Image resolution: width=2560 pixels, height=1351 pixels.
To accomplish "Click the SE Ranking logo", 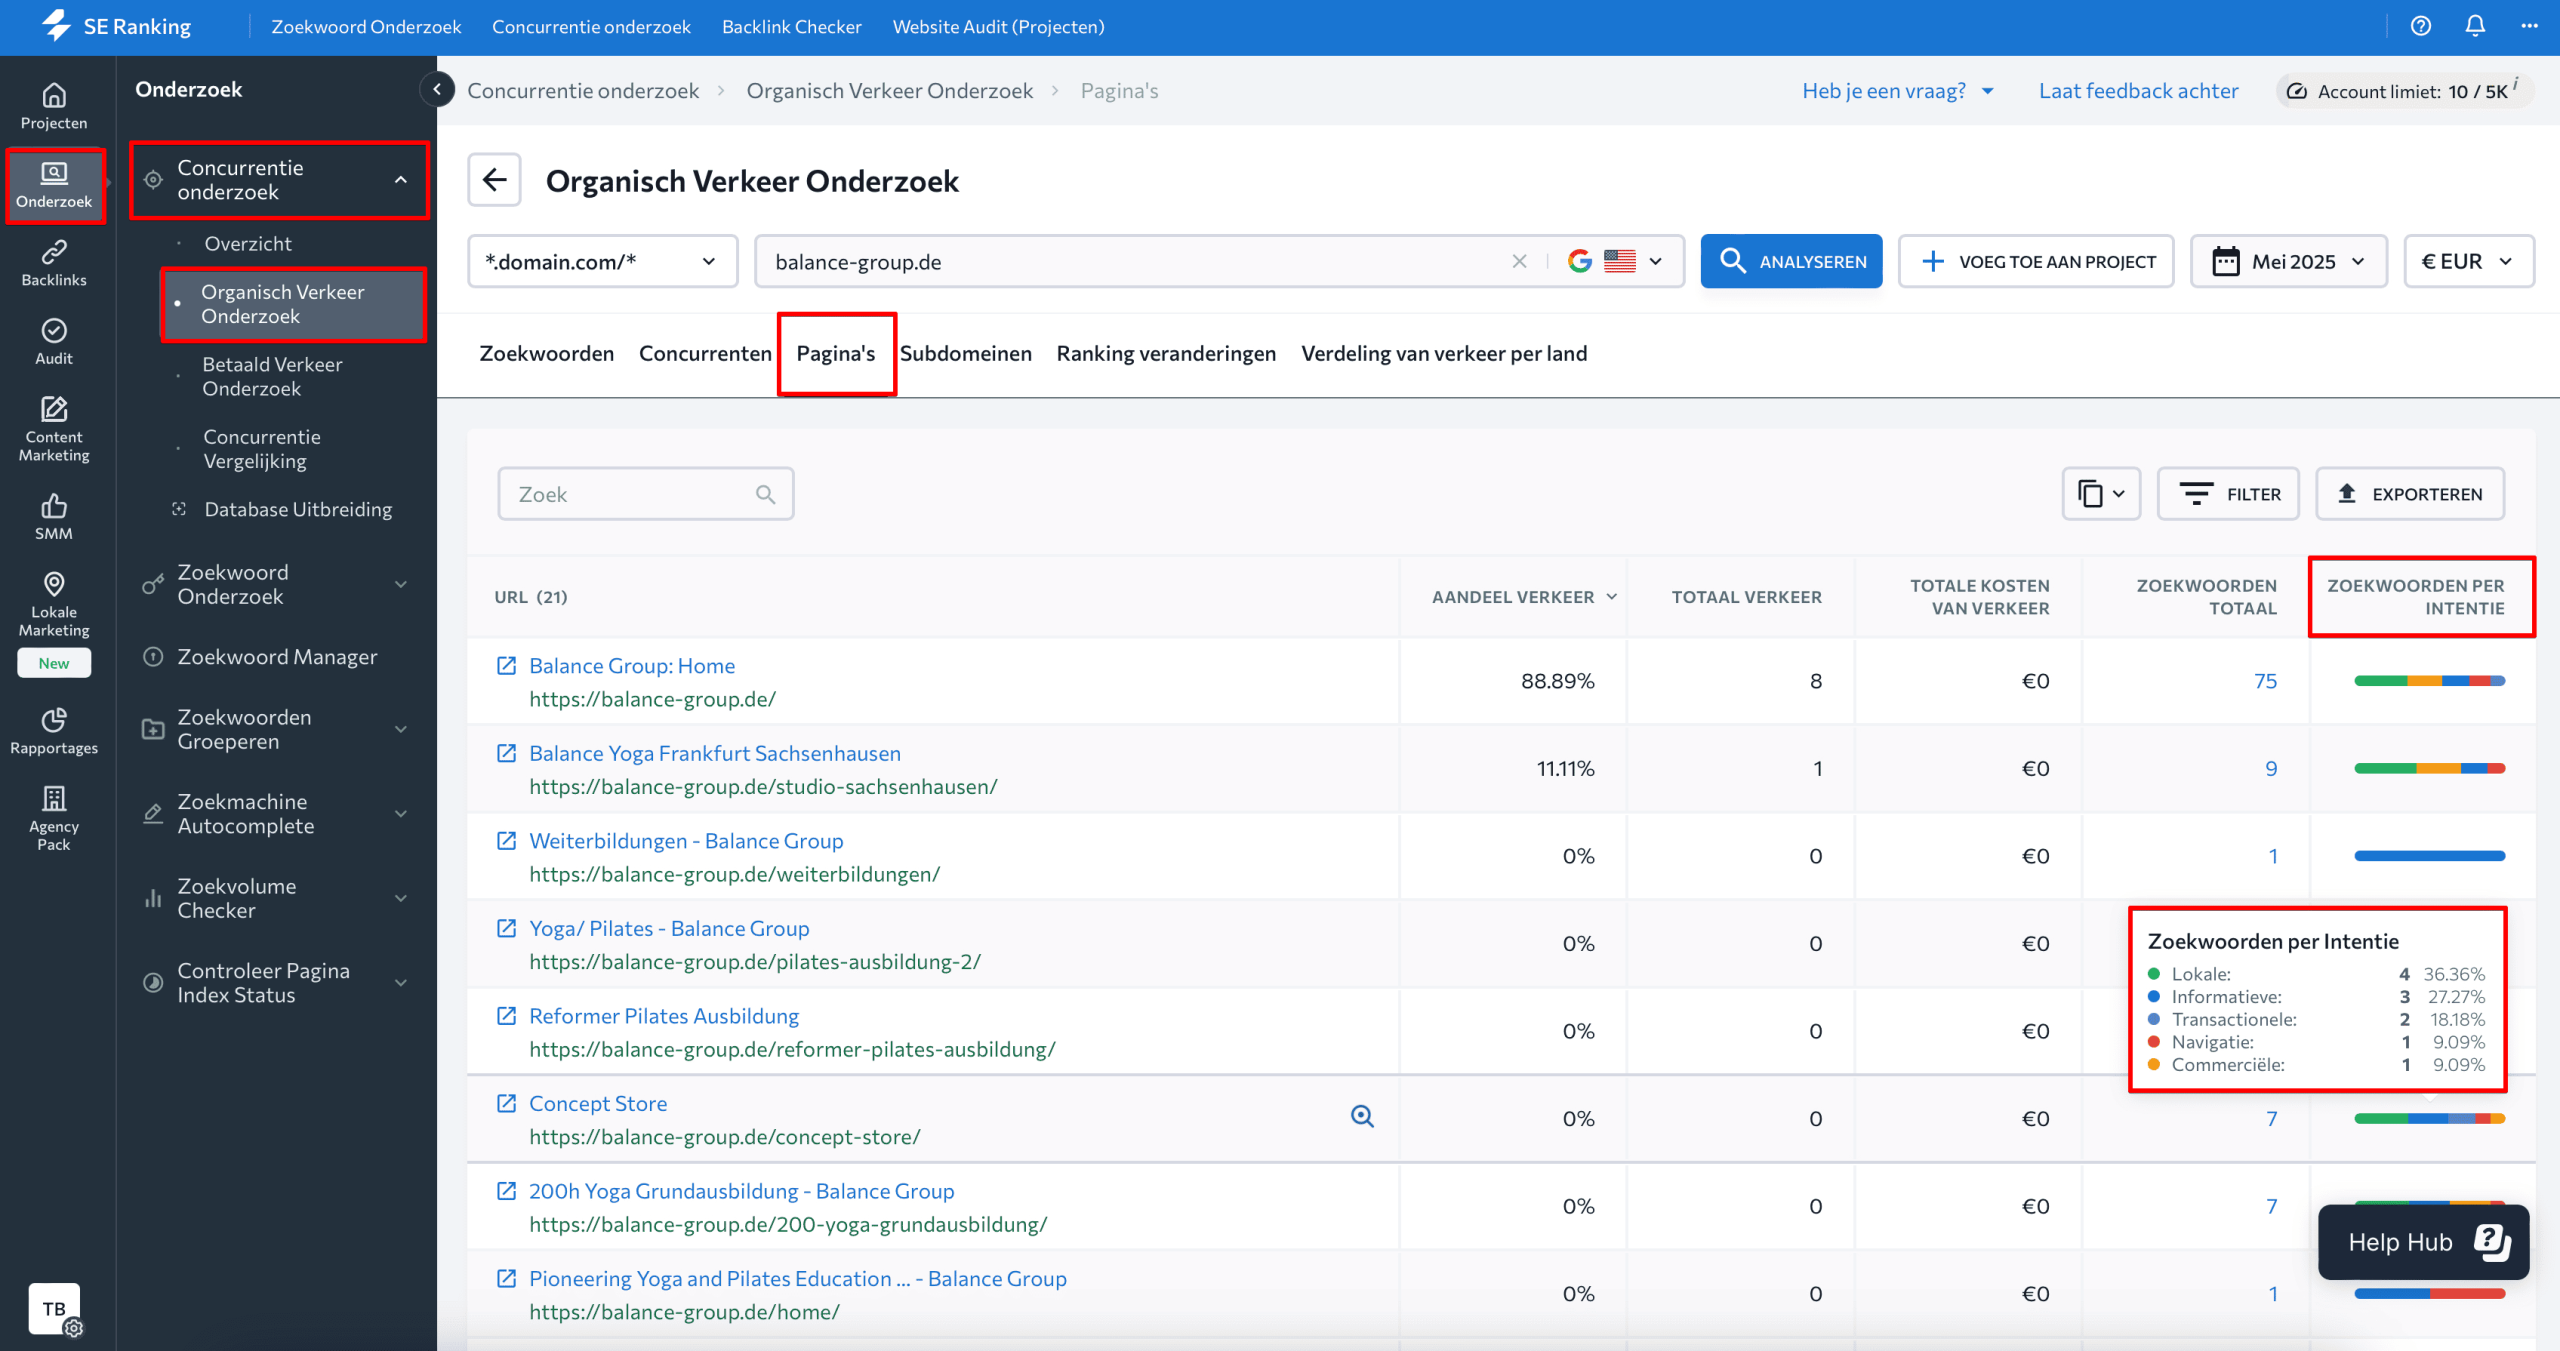I will (x=117, y=27).
